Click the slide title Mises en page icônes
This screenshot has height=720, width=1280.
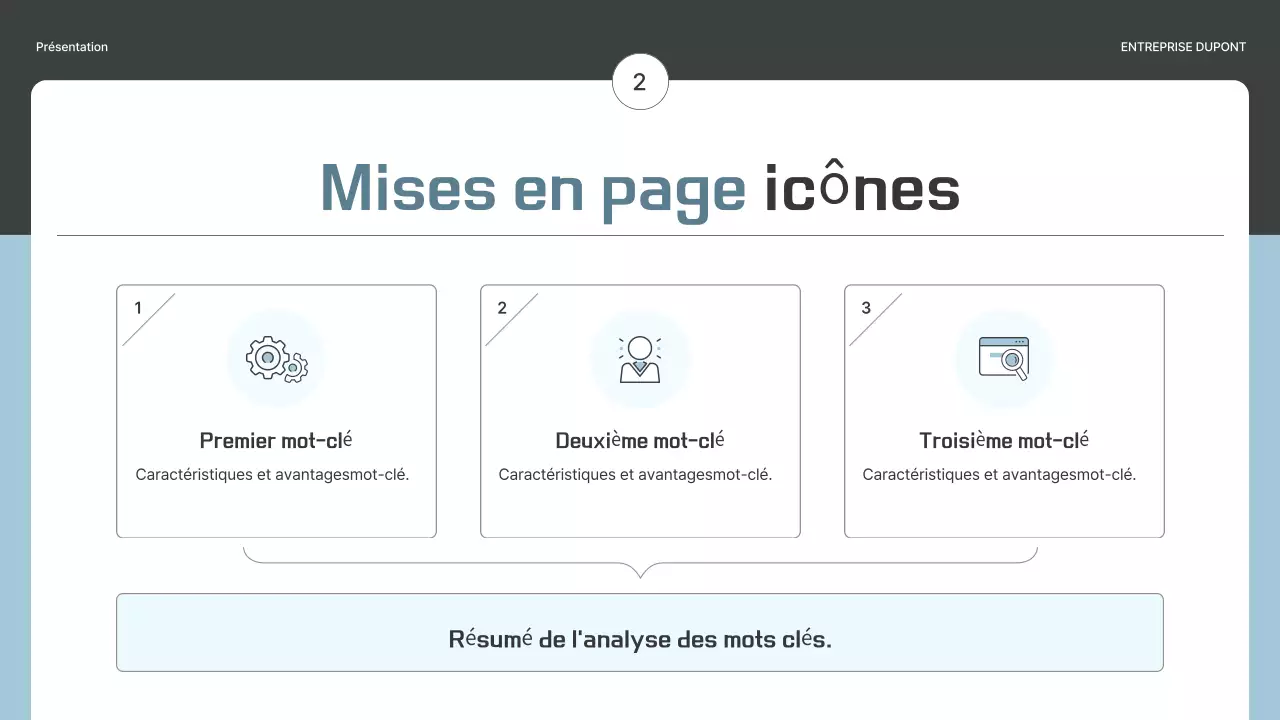[x=640, y=188]
